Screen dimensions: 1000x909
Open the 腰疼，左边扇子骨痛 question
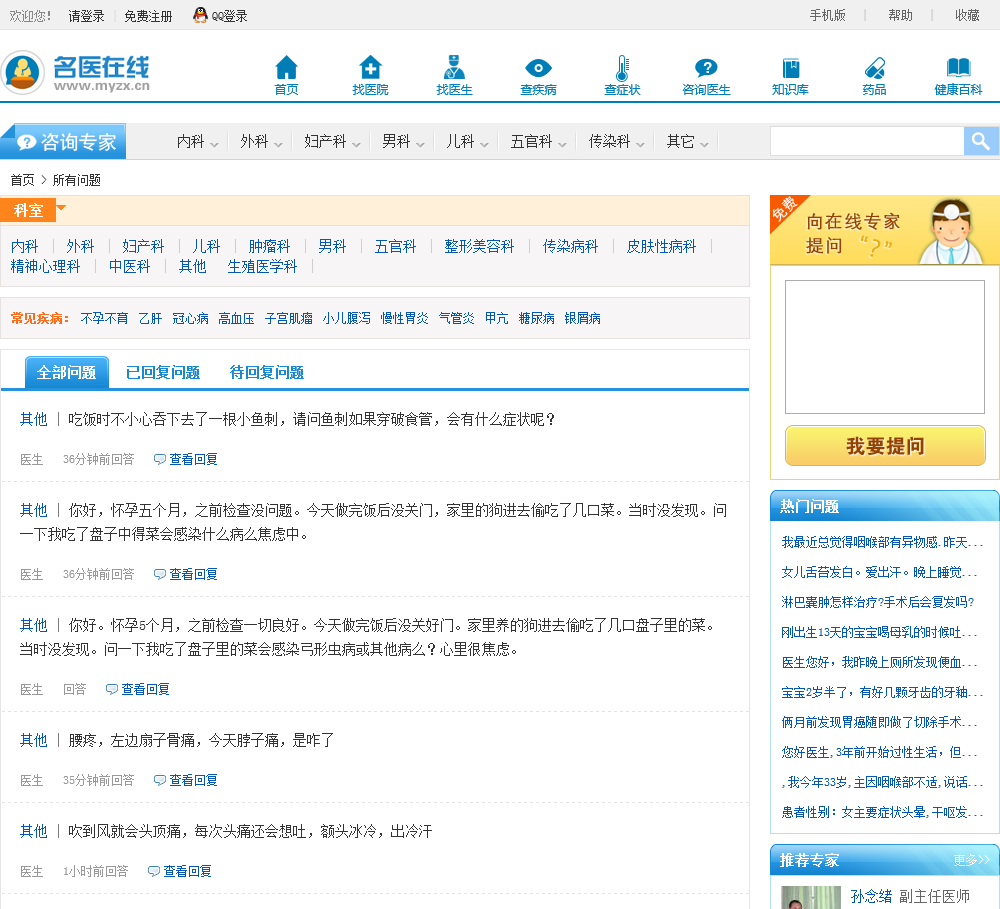click(x=201, y=741)
